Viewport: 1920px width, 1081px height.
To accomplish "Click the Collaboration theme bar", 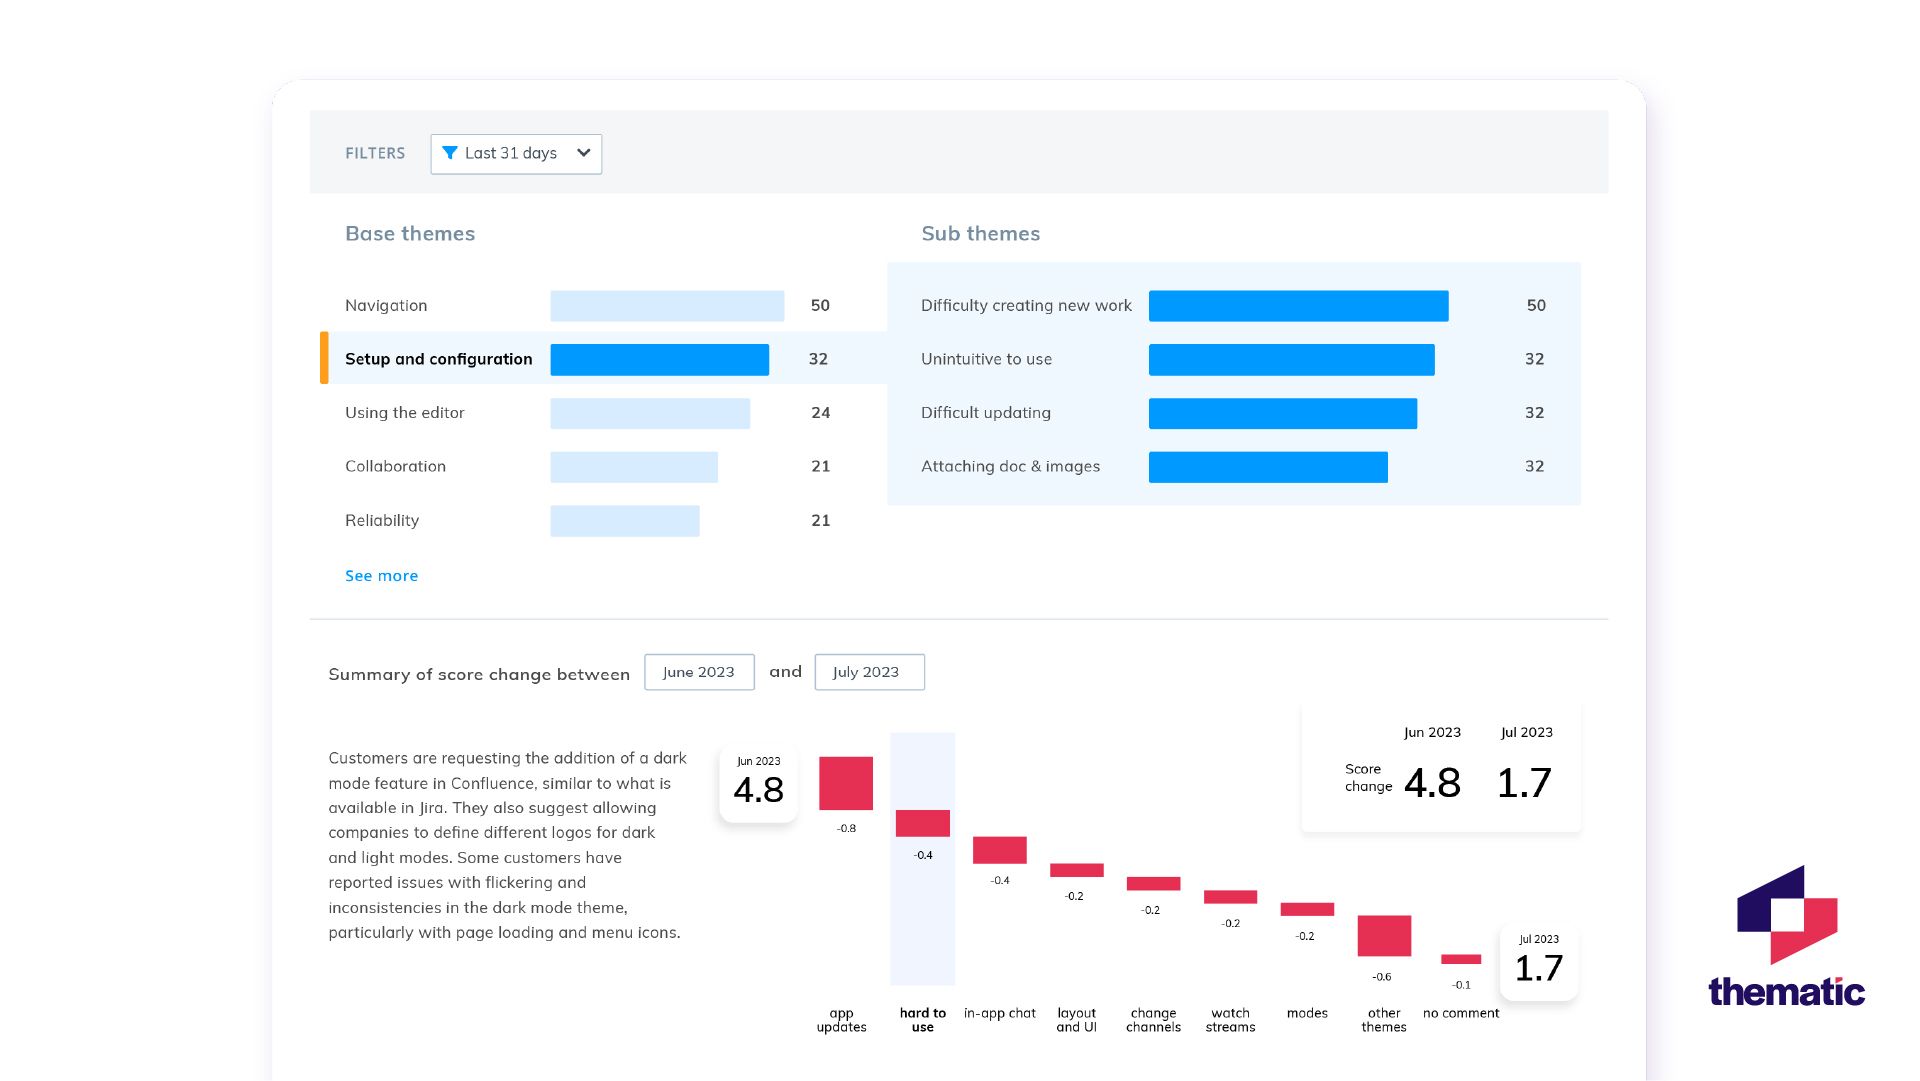I will 633,467.
